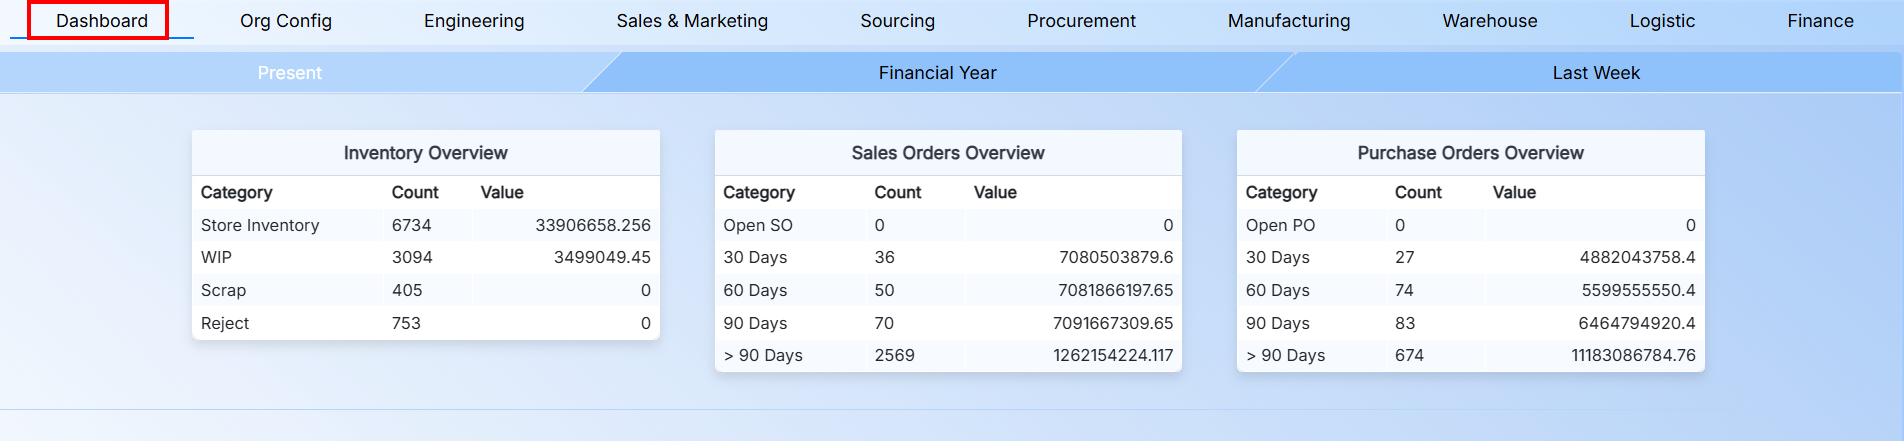The image size is (1904, 441).
Task: Click Purchase Orders 30 Days count 27
Action: click(x=1405, y=257)
